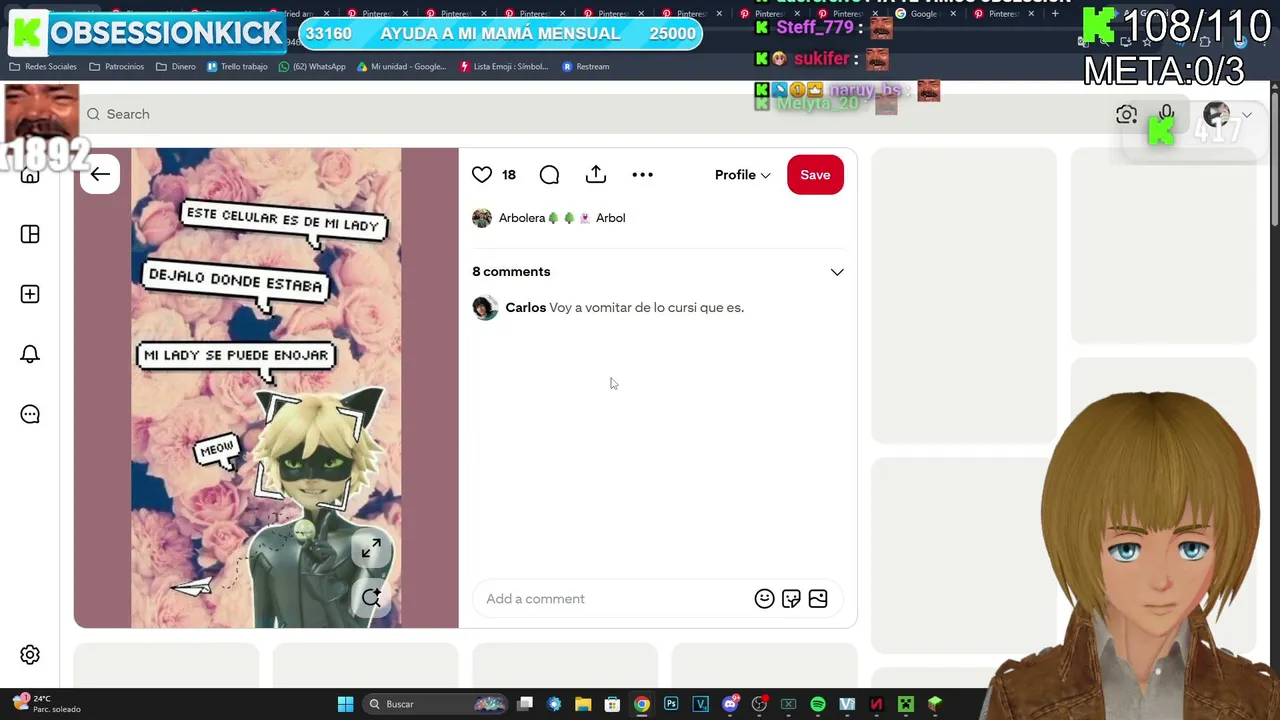This screenshot has height=720, width=1280.
Task: Open the three-dots more options menu
Action: [x=642, y=175]
